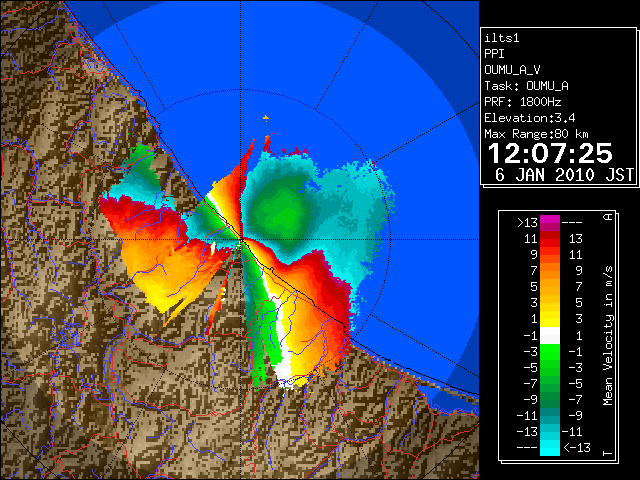Click the yellow 1 to 3 legend band

pos(550,319)
